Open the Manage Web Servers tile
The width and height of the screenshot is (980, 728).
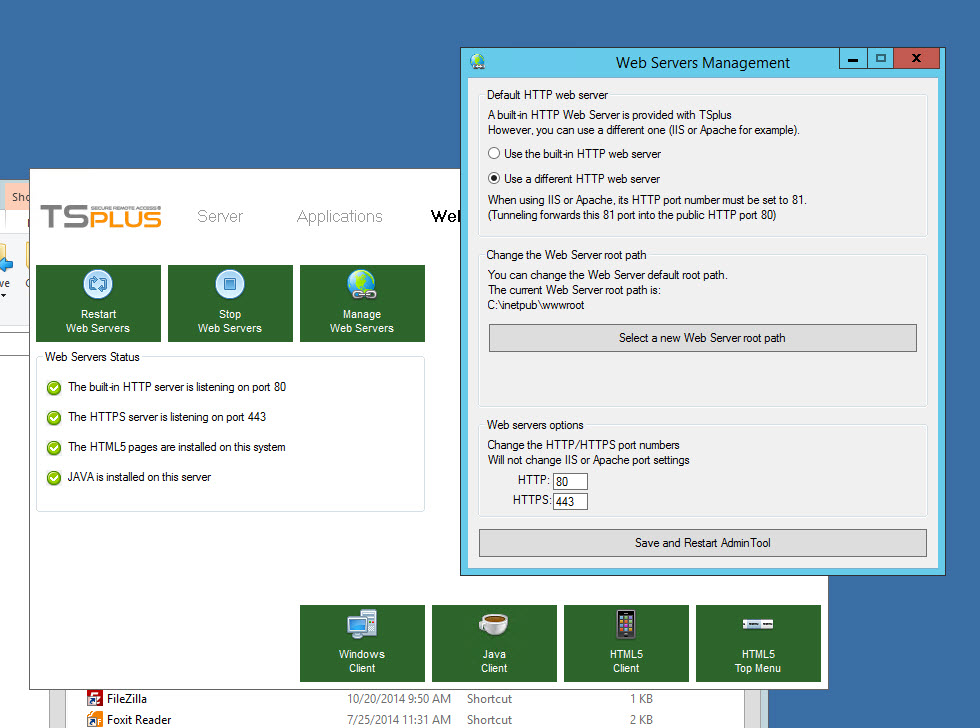click(x=362, y=304)
